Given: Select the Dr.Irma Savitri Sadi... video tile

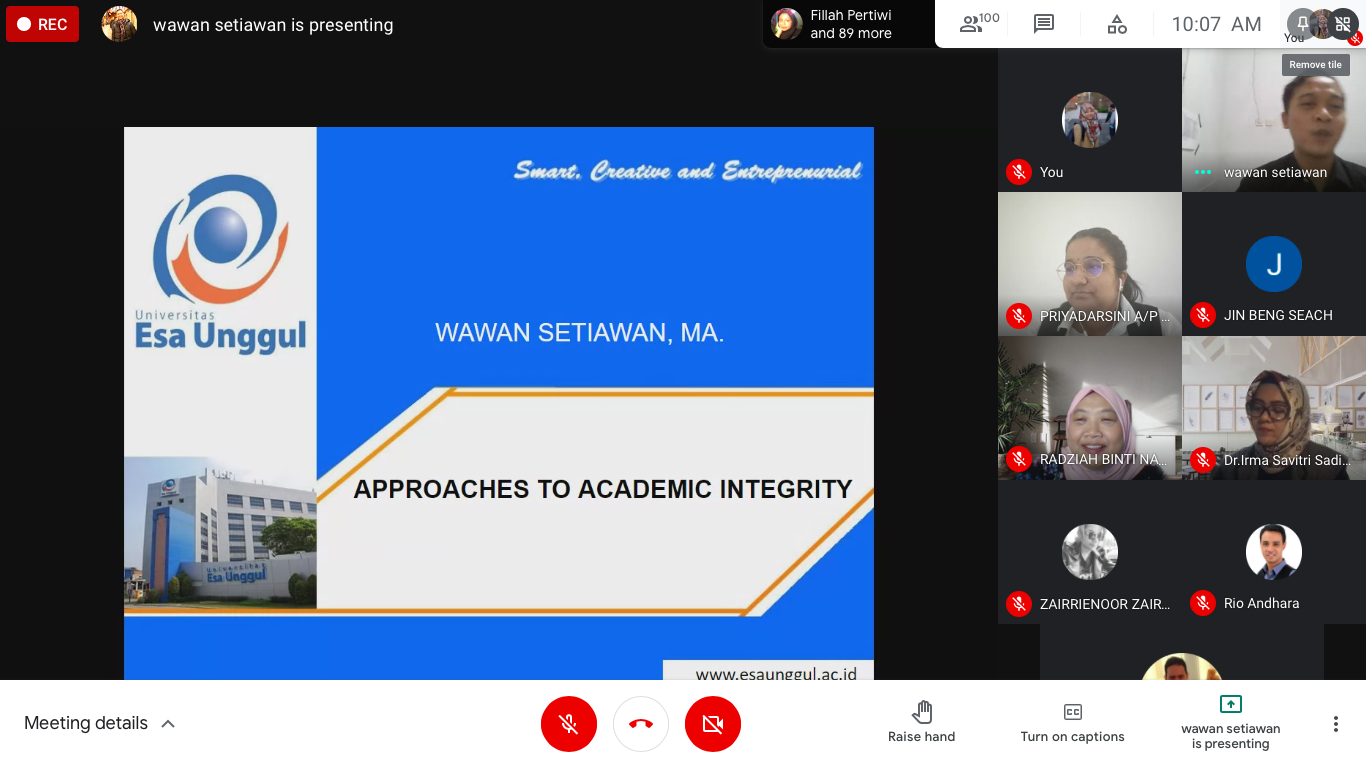Looking at the screenshot, I should click(1274, 408).
